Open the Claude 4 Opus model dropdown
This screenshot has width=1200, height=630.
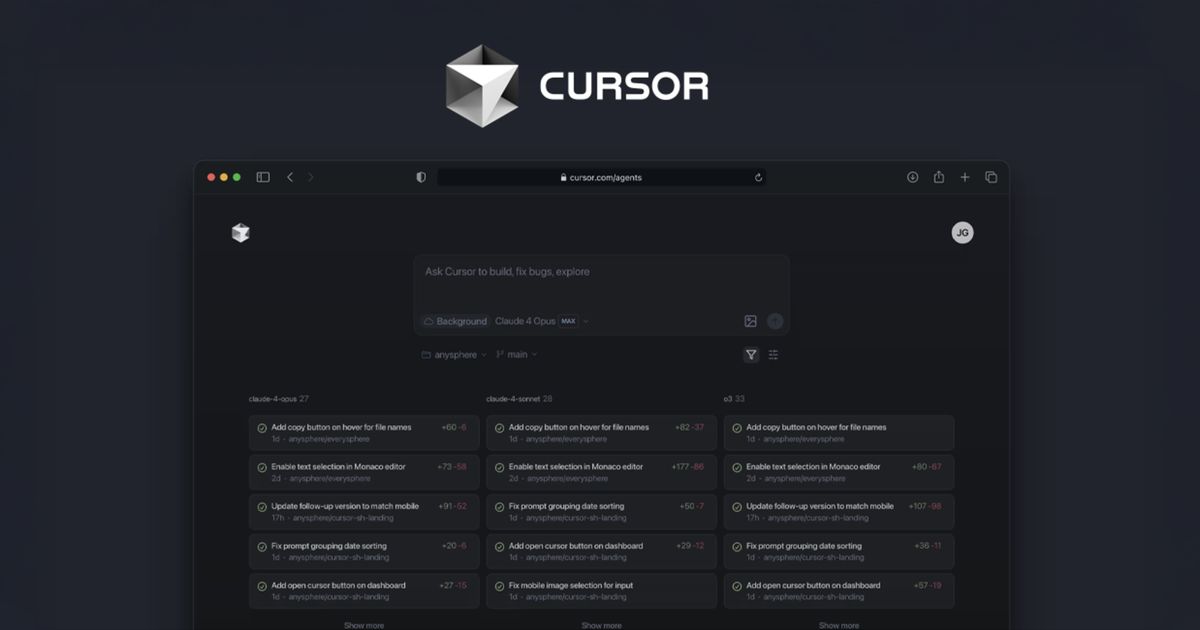pos(542,321)
